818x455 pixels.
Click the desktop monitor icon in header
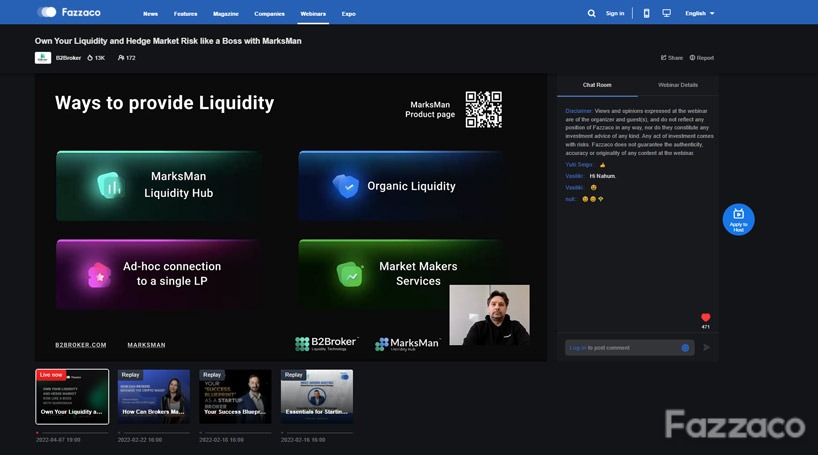click(666, 13)
